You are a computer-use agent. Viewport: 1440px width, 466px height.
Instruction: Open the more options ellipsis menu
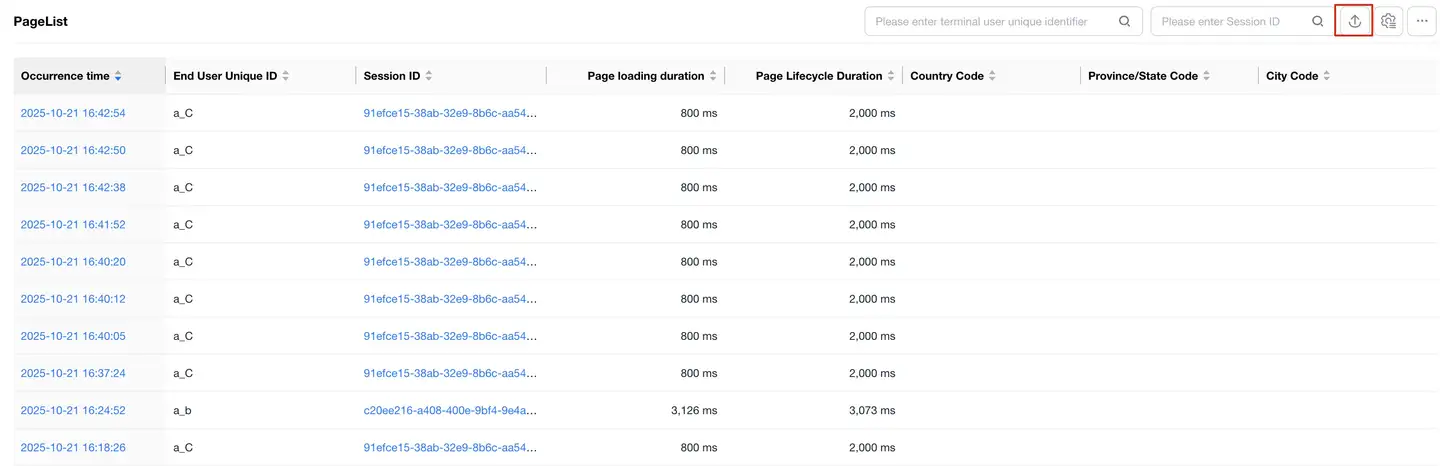click(x=1422, y=21)
